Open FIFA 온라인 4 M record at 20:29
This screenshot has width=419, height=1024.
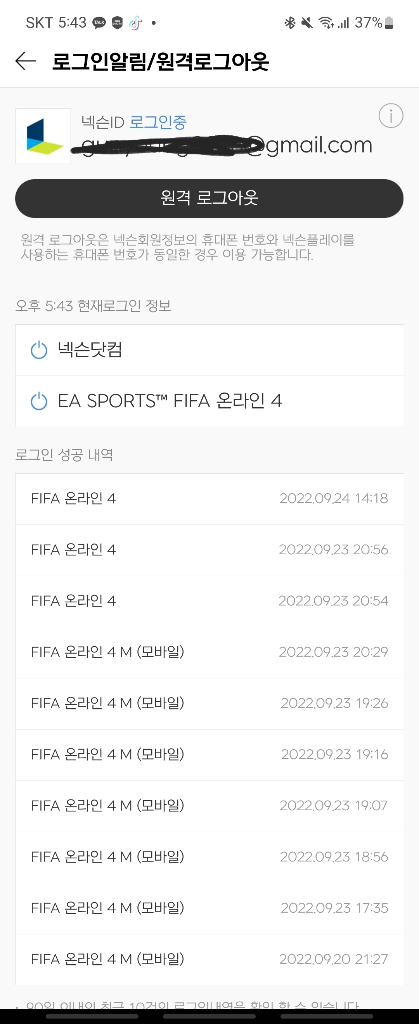209,652
